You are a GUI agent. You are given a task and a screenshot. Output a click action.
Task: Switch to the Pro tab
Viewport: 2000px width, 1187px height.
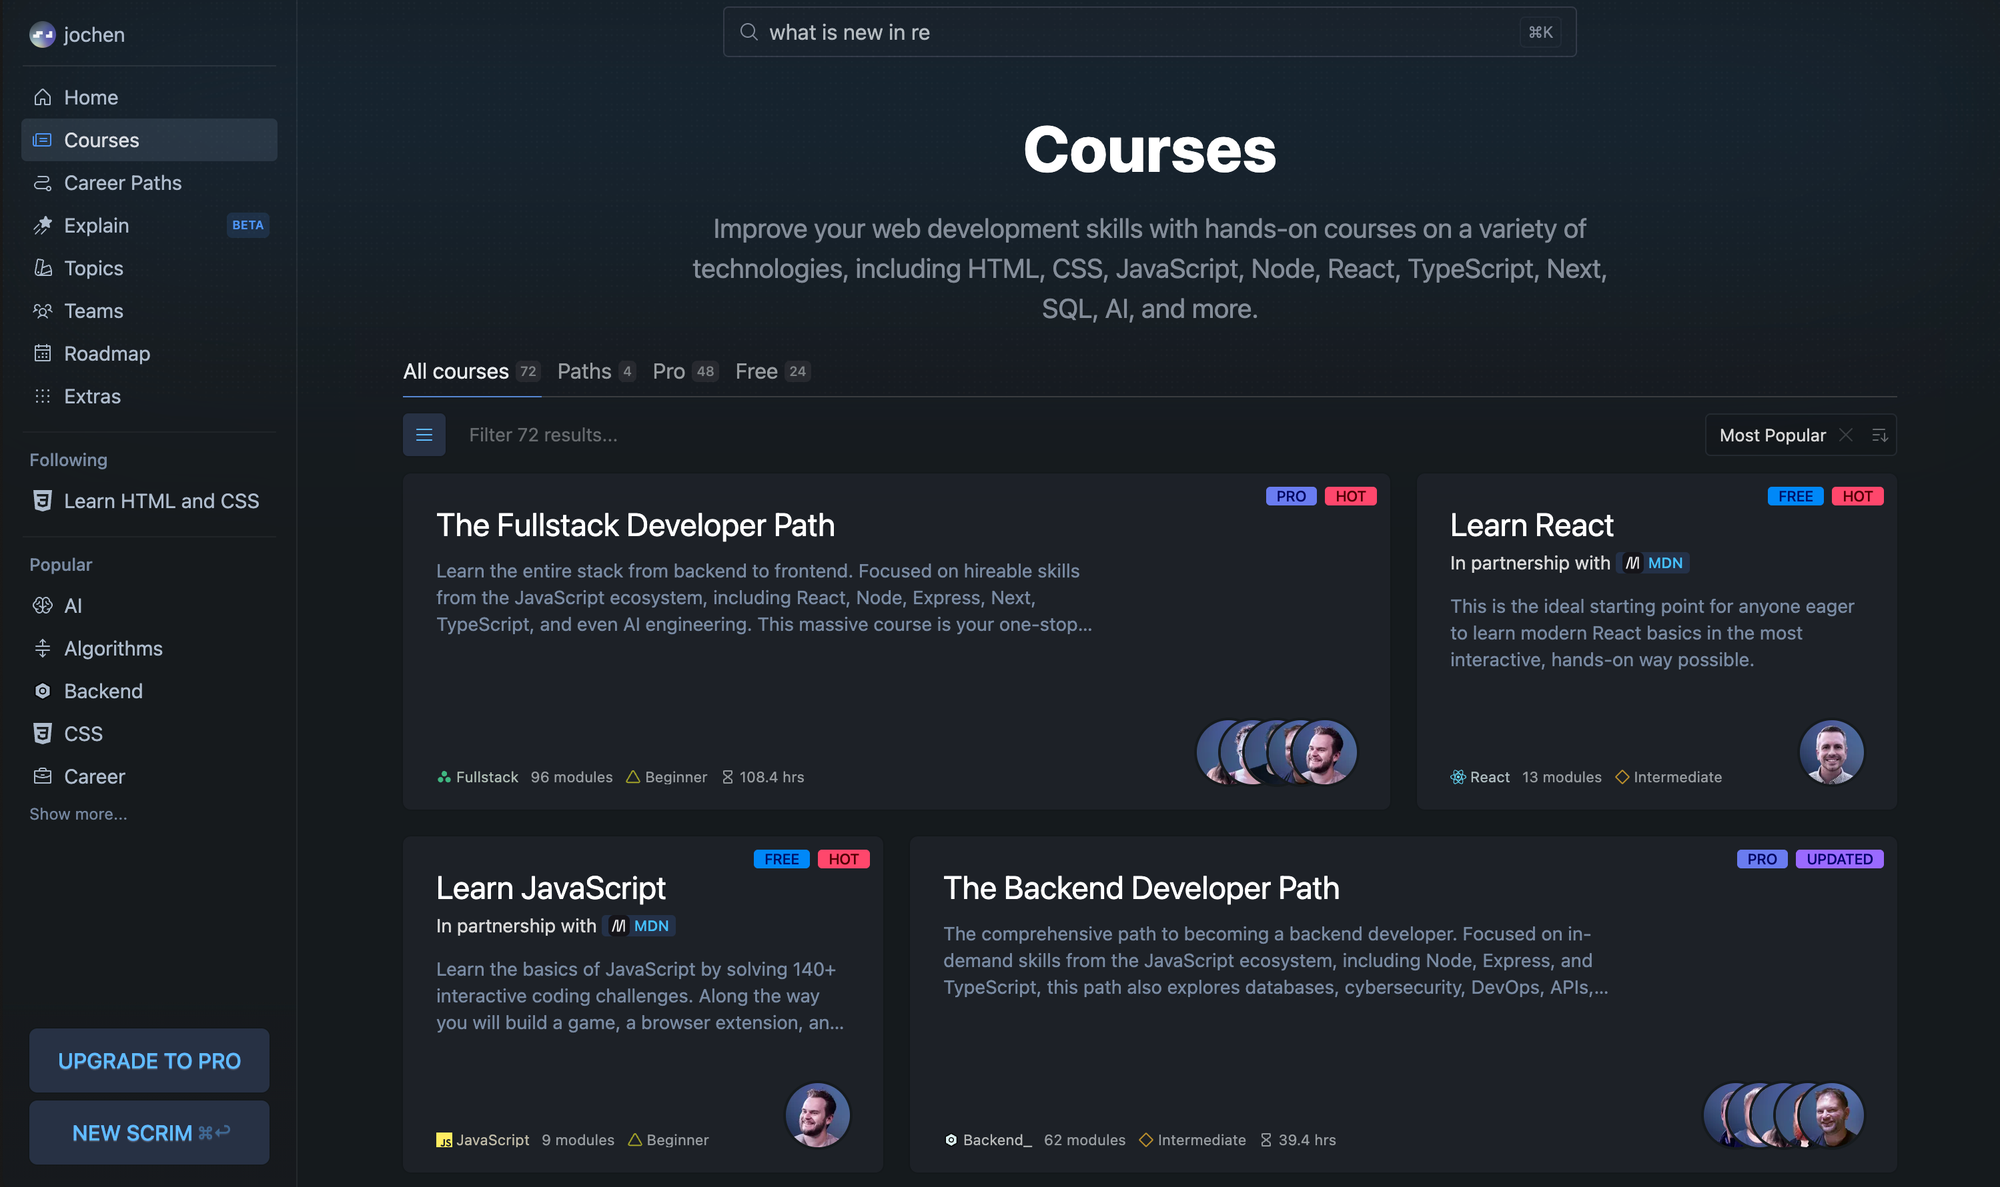(x=685, y=371)
